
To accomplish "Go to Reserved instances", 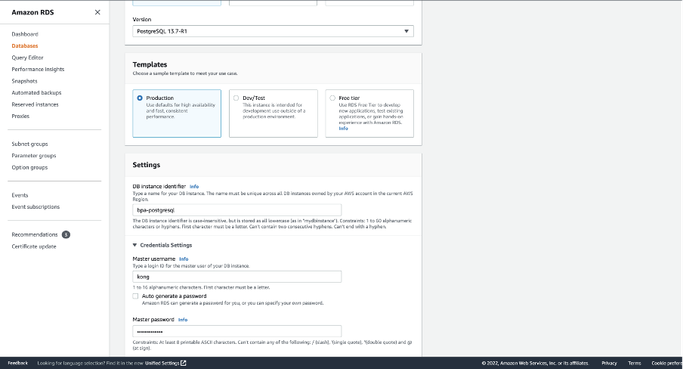I will tap(35, 105).
